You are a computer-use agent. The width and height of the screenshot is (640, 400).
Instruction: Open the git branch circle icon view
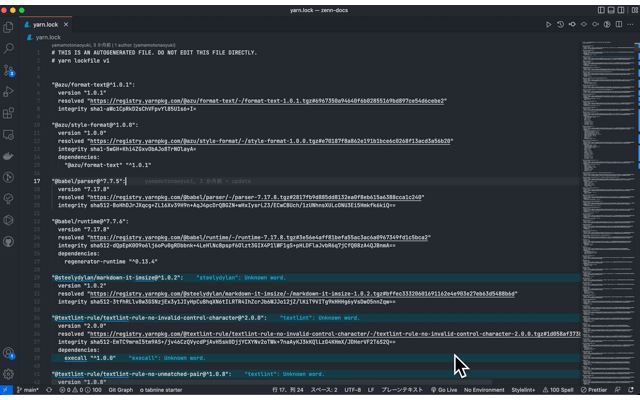coord(8,177)
